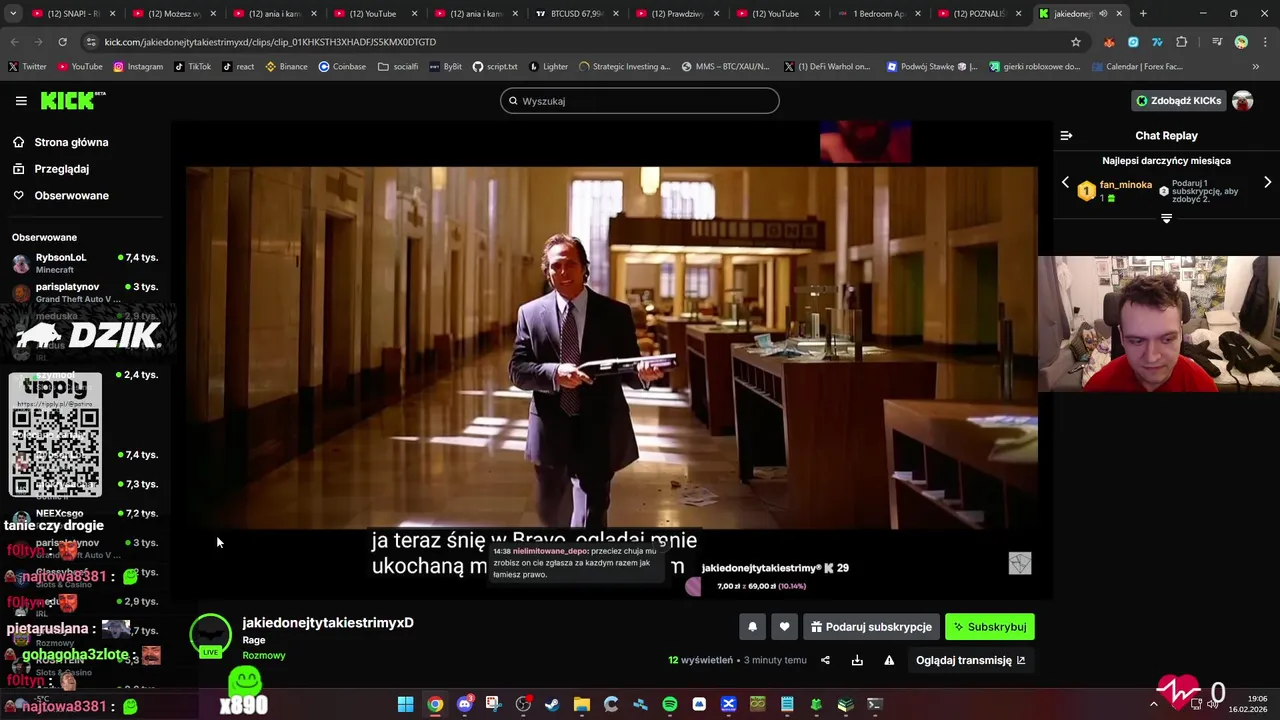1280x720 pixels.
Task: Open the Extensions puzzle menu
Action: 1182,42
